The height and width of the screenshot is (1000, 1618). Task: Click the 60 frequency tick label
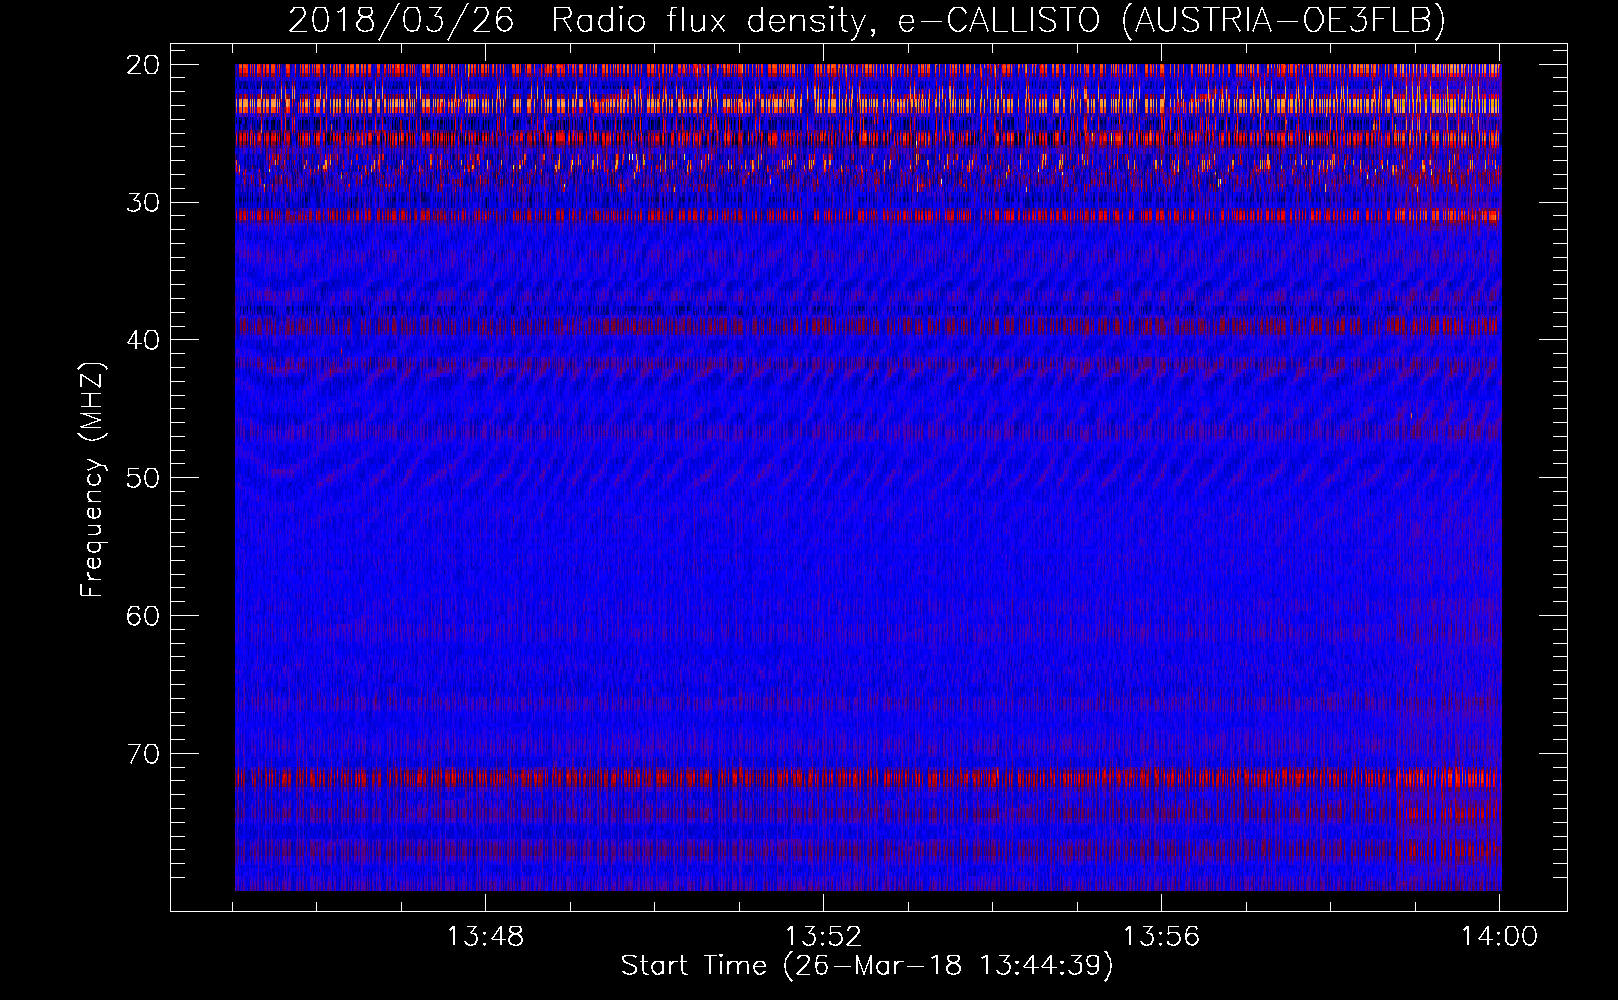(143, 615)
